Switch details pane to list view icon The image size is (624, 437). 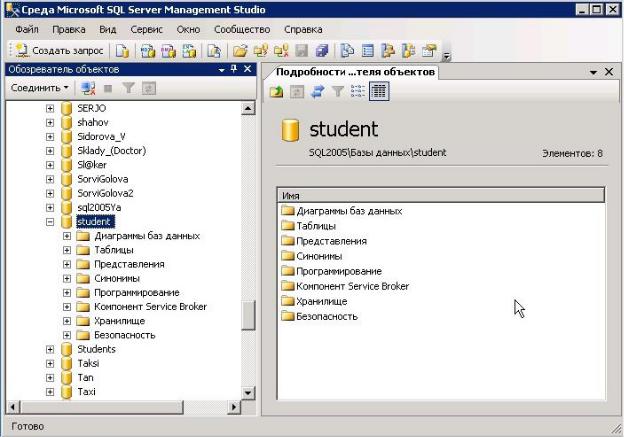coord(358,92)
